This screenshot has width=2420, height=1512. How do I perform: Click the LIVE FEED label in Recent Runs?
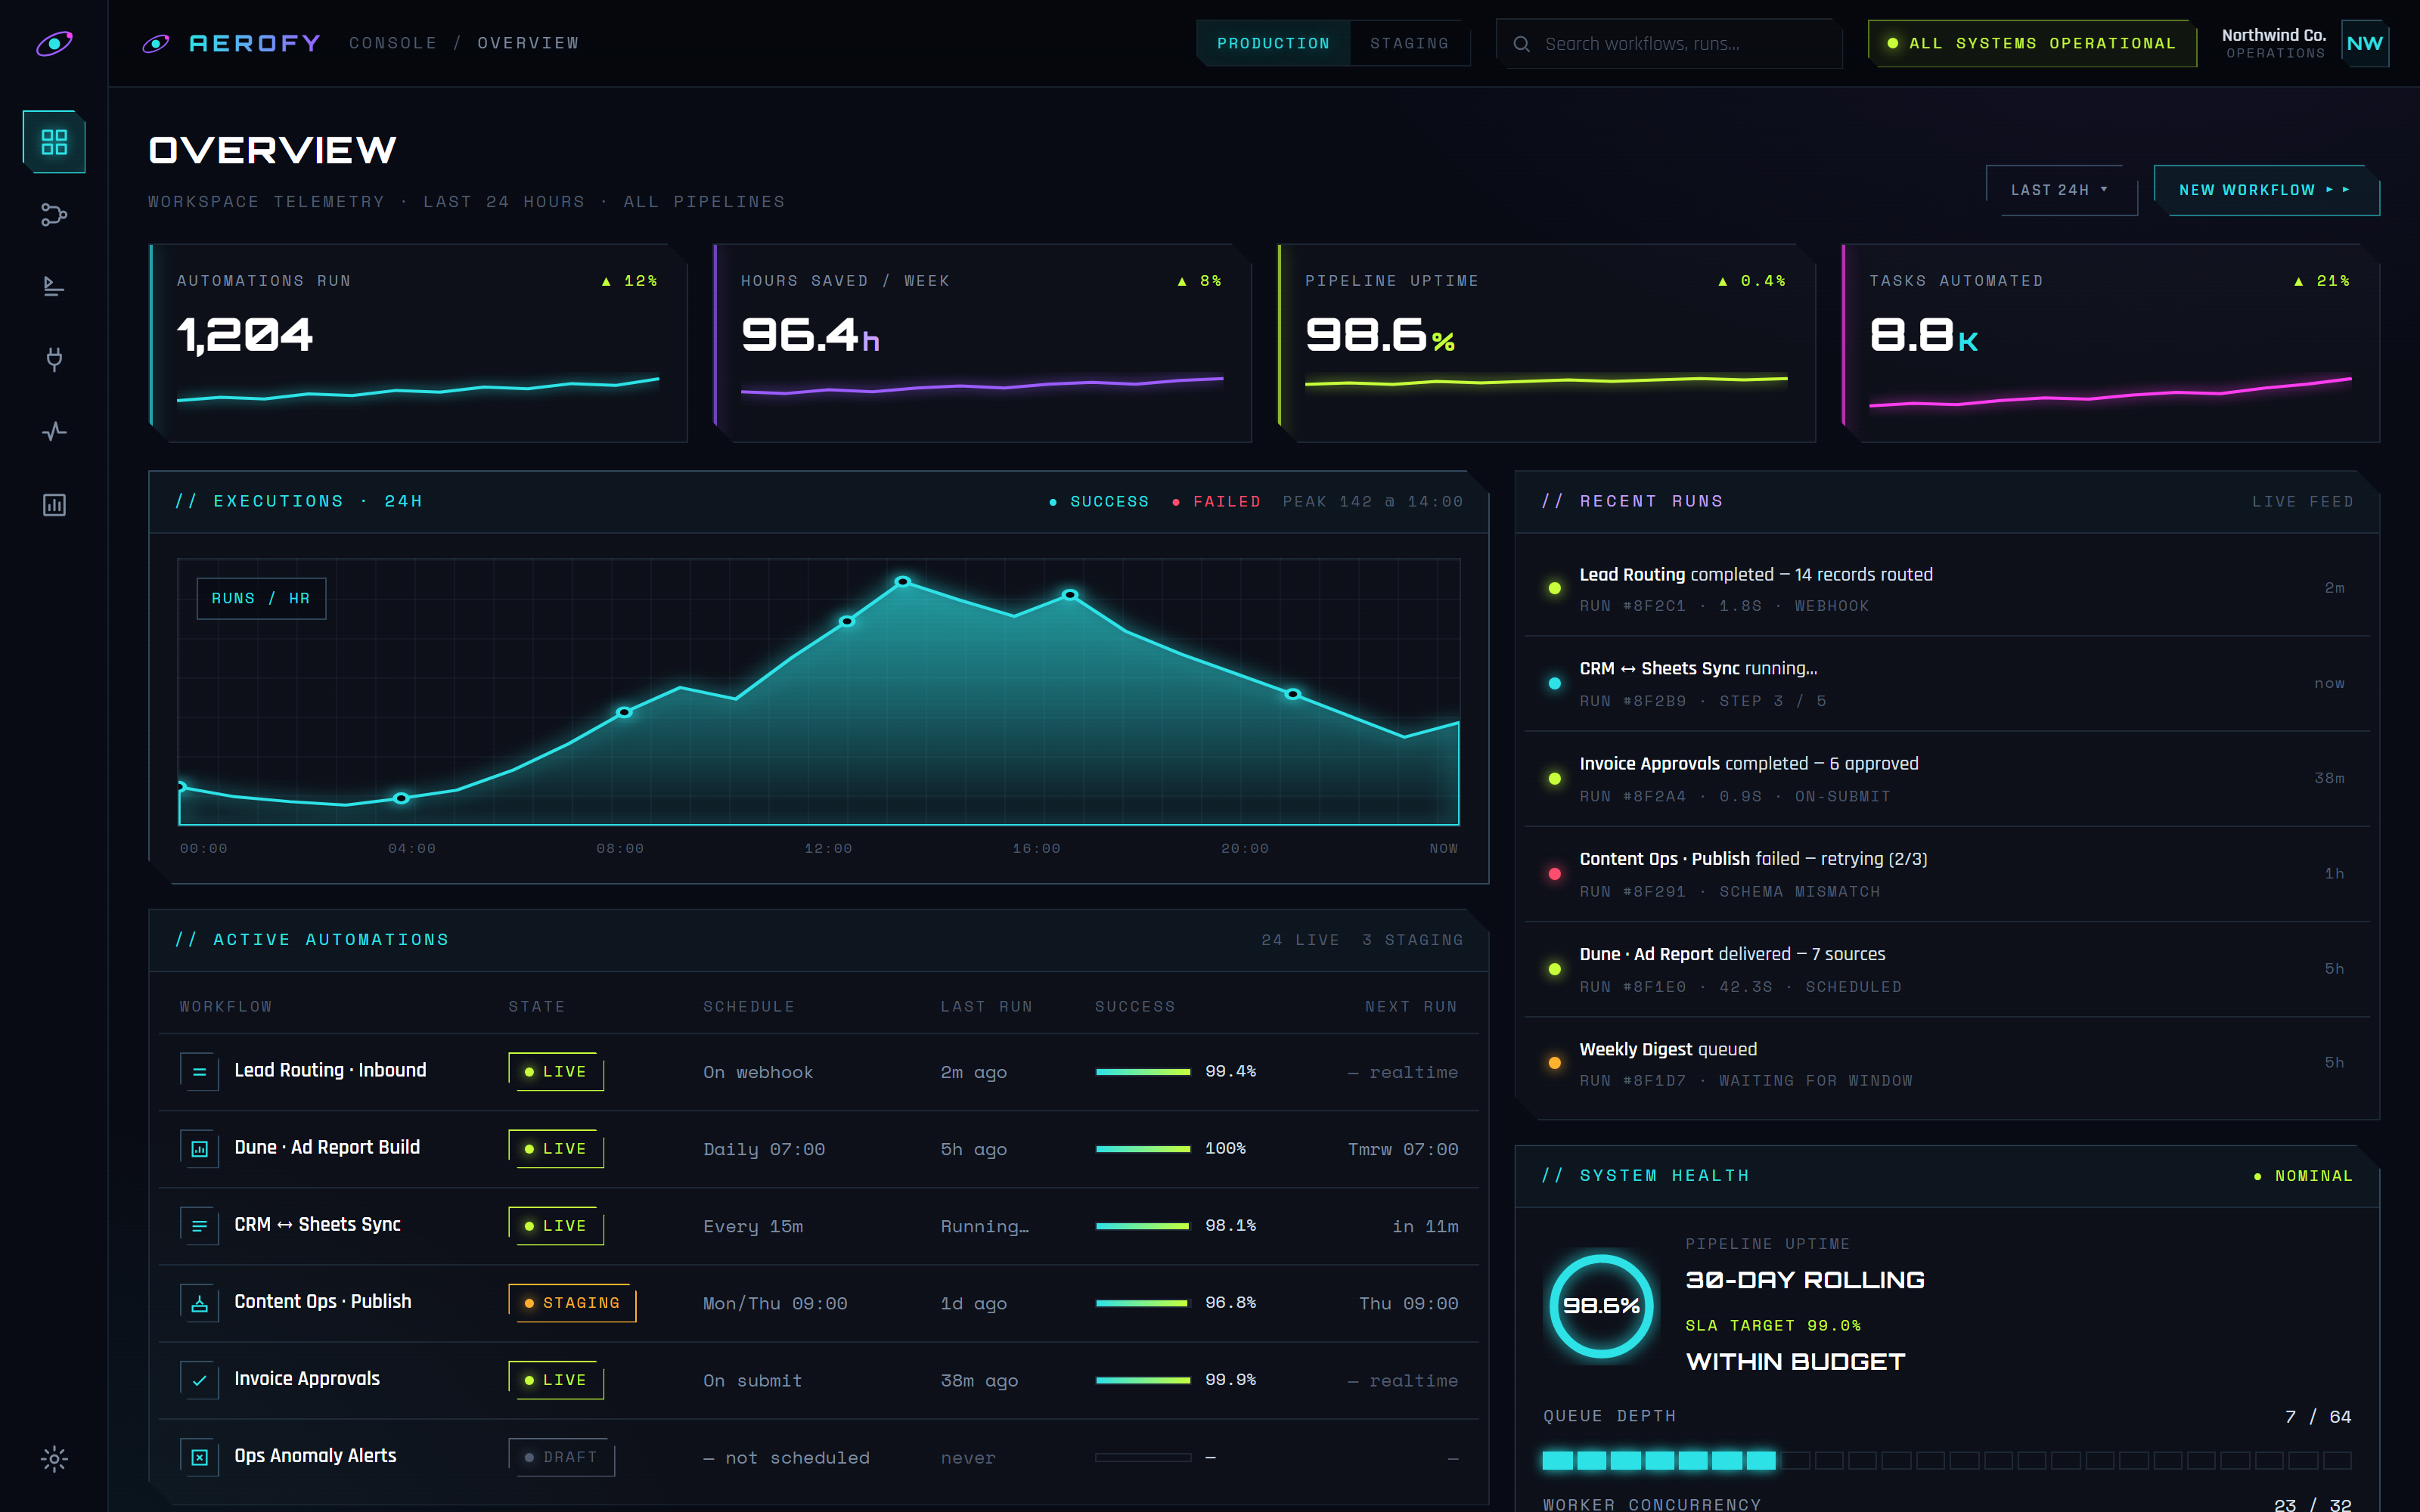(2302, 501)
